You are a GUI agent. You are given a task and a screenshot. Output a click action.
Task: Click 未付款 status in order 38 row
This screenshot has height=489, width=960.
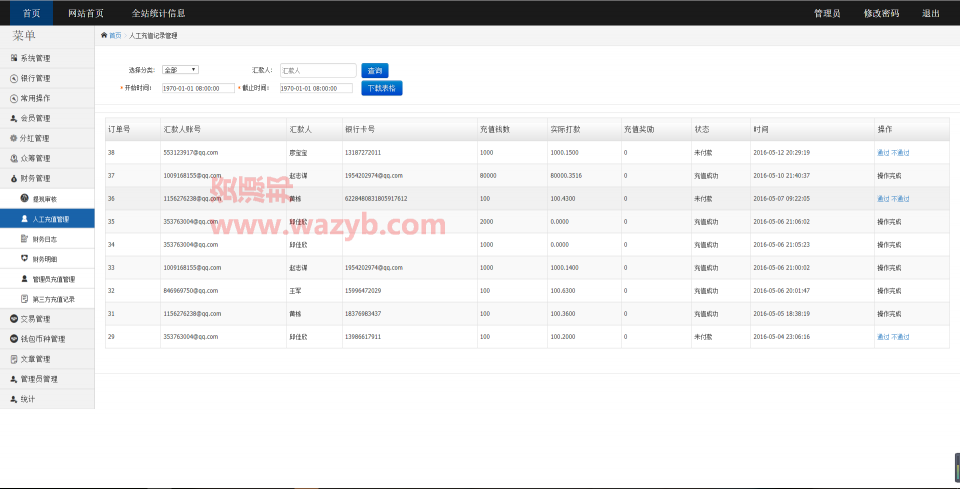click(703, 152)
